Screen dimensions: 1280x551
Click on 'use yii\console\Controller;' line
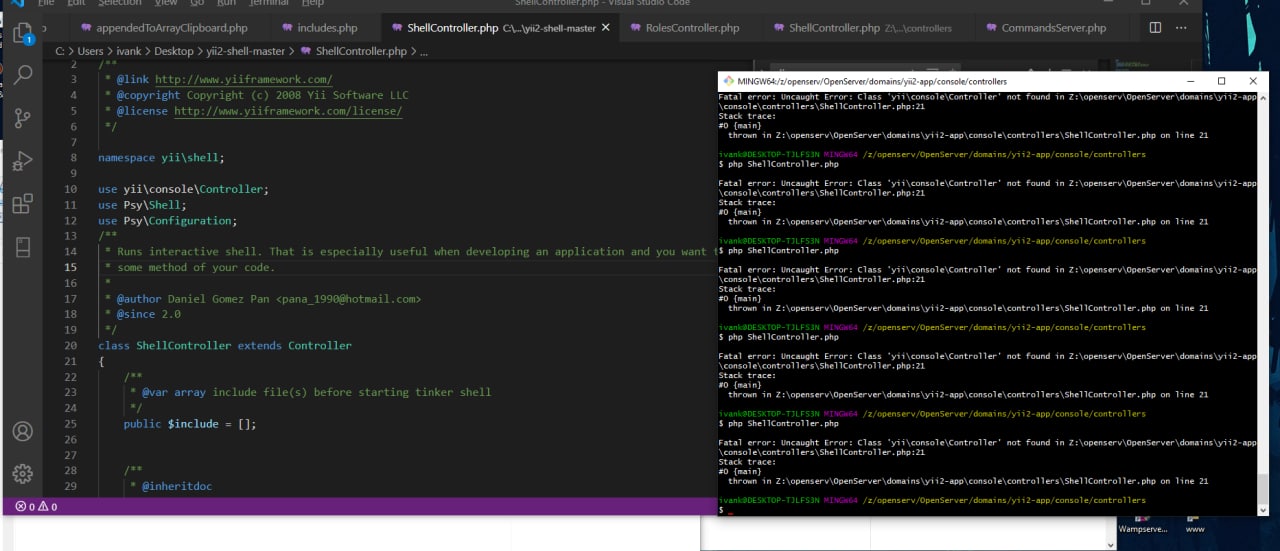[x=183, y=189]
